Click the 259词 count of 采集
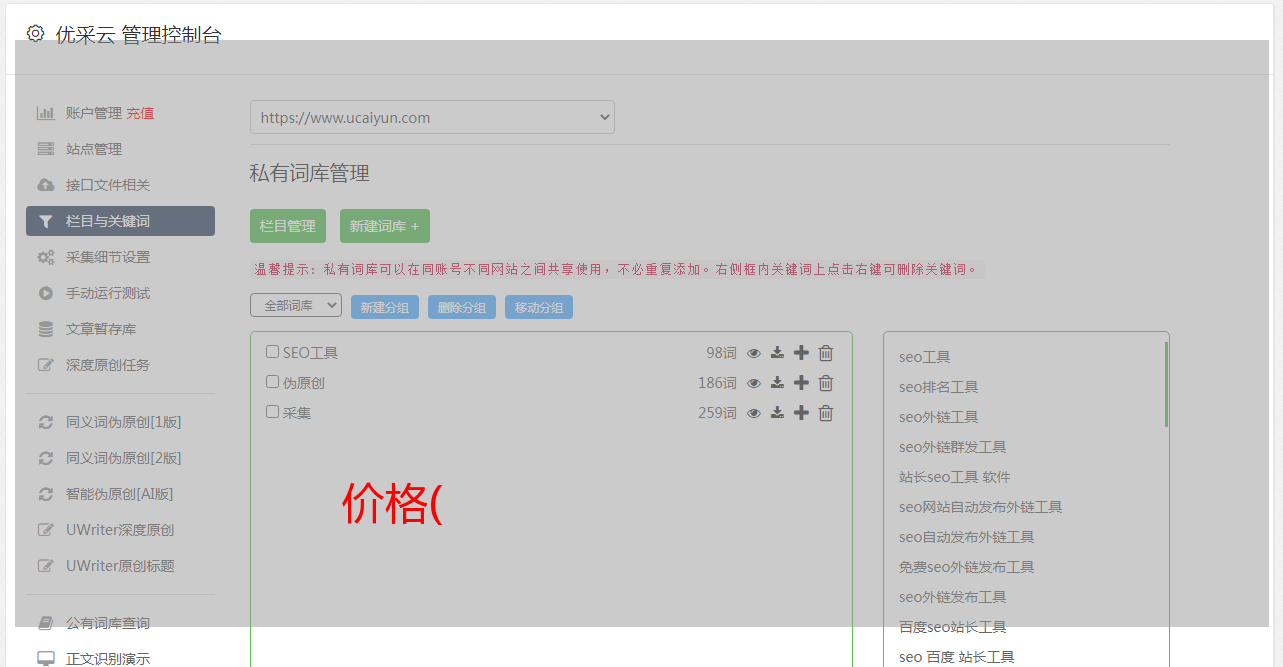Screen dimensions: 1283x667 coord(717,413)
